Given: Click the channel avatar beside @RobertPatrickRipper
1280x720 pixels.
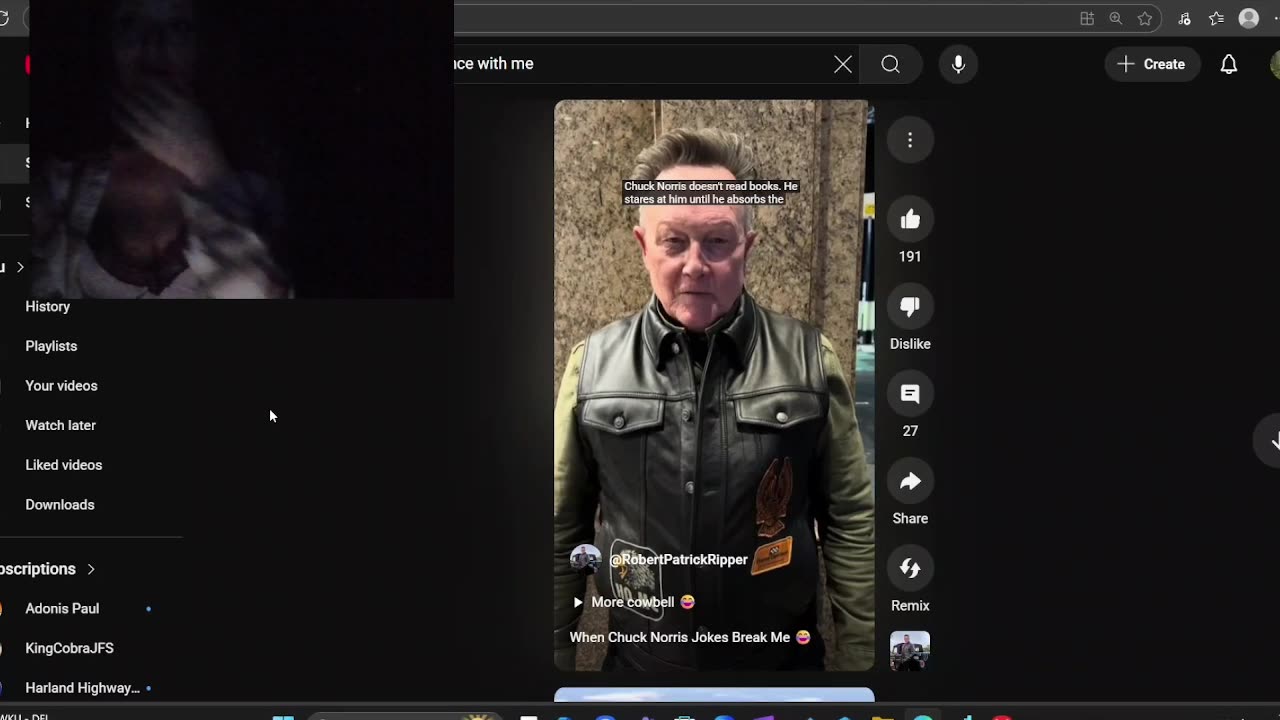Looking at the screenshot, I should pos(585,560).
